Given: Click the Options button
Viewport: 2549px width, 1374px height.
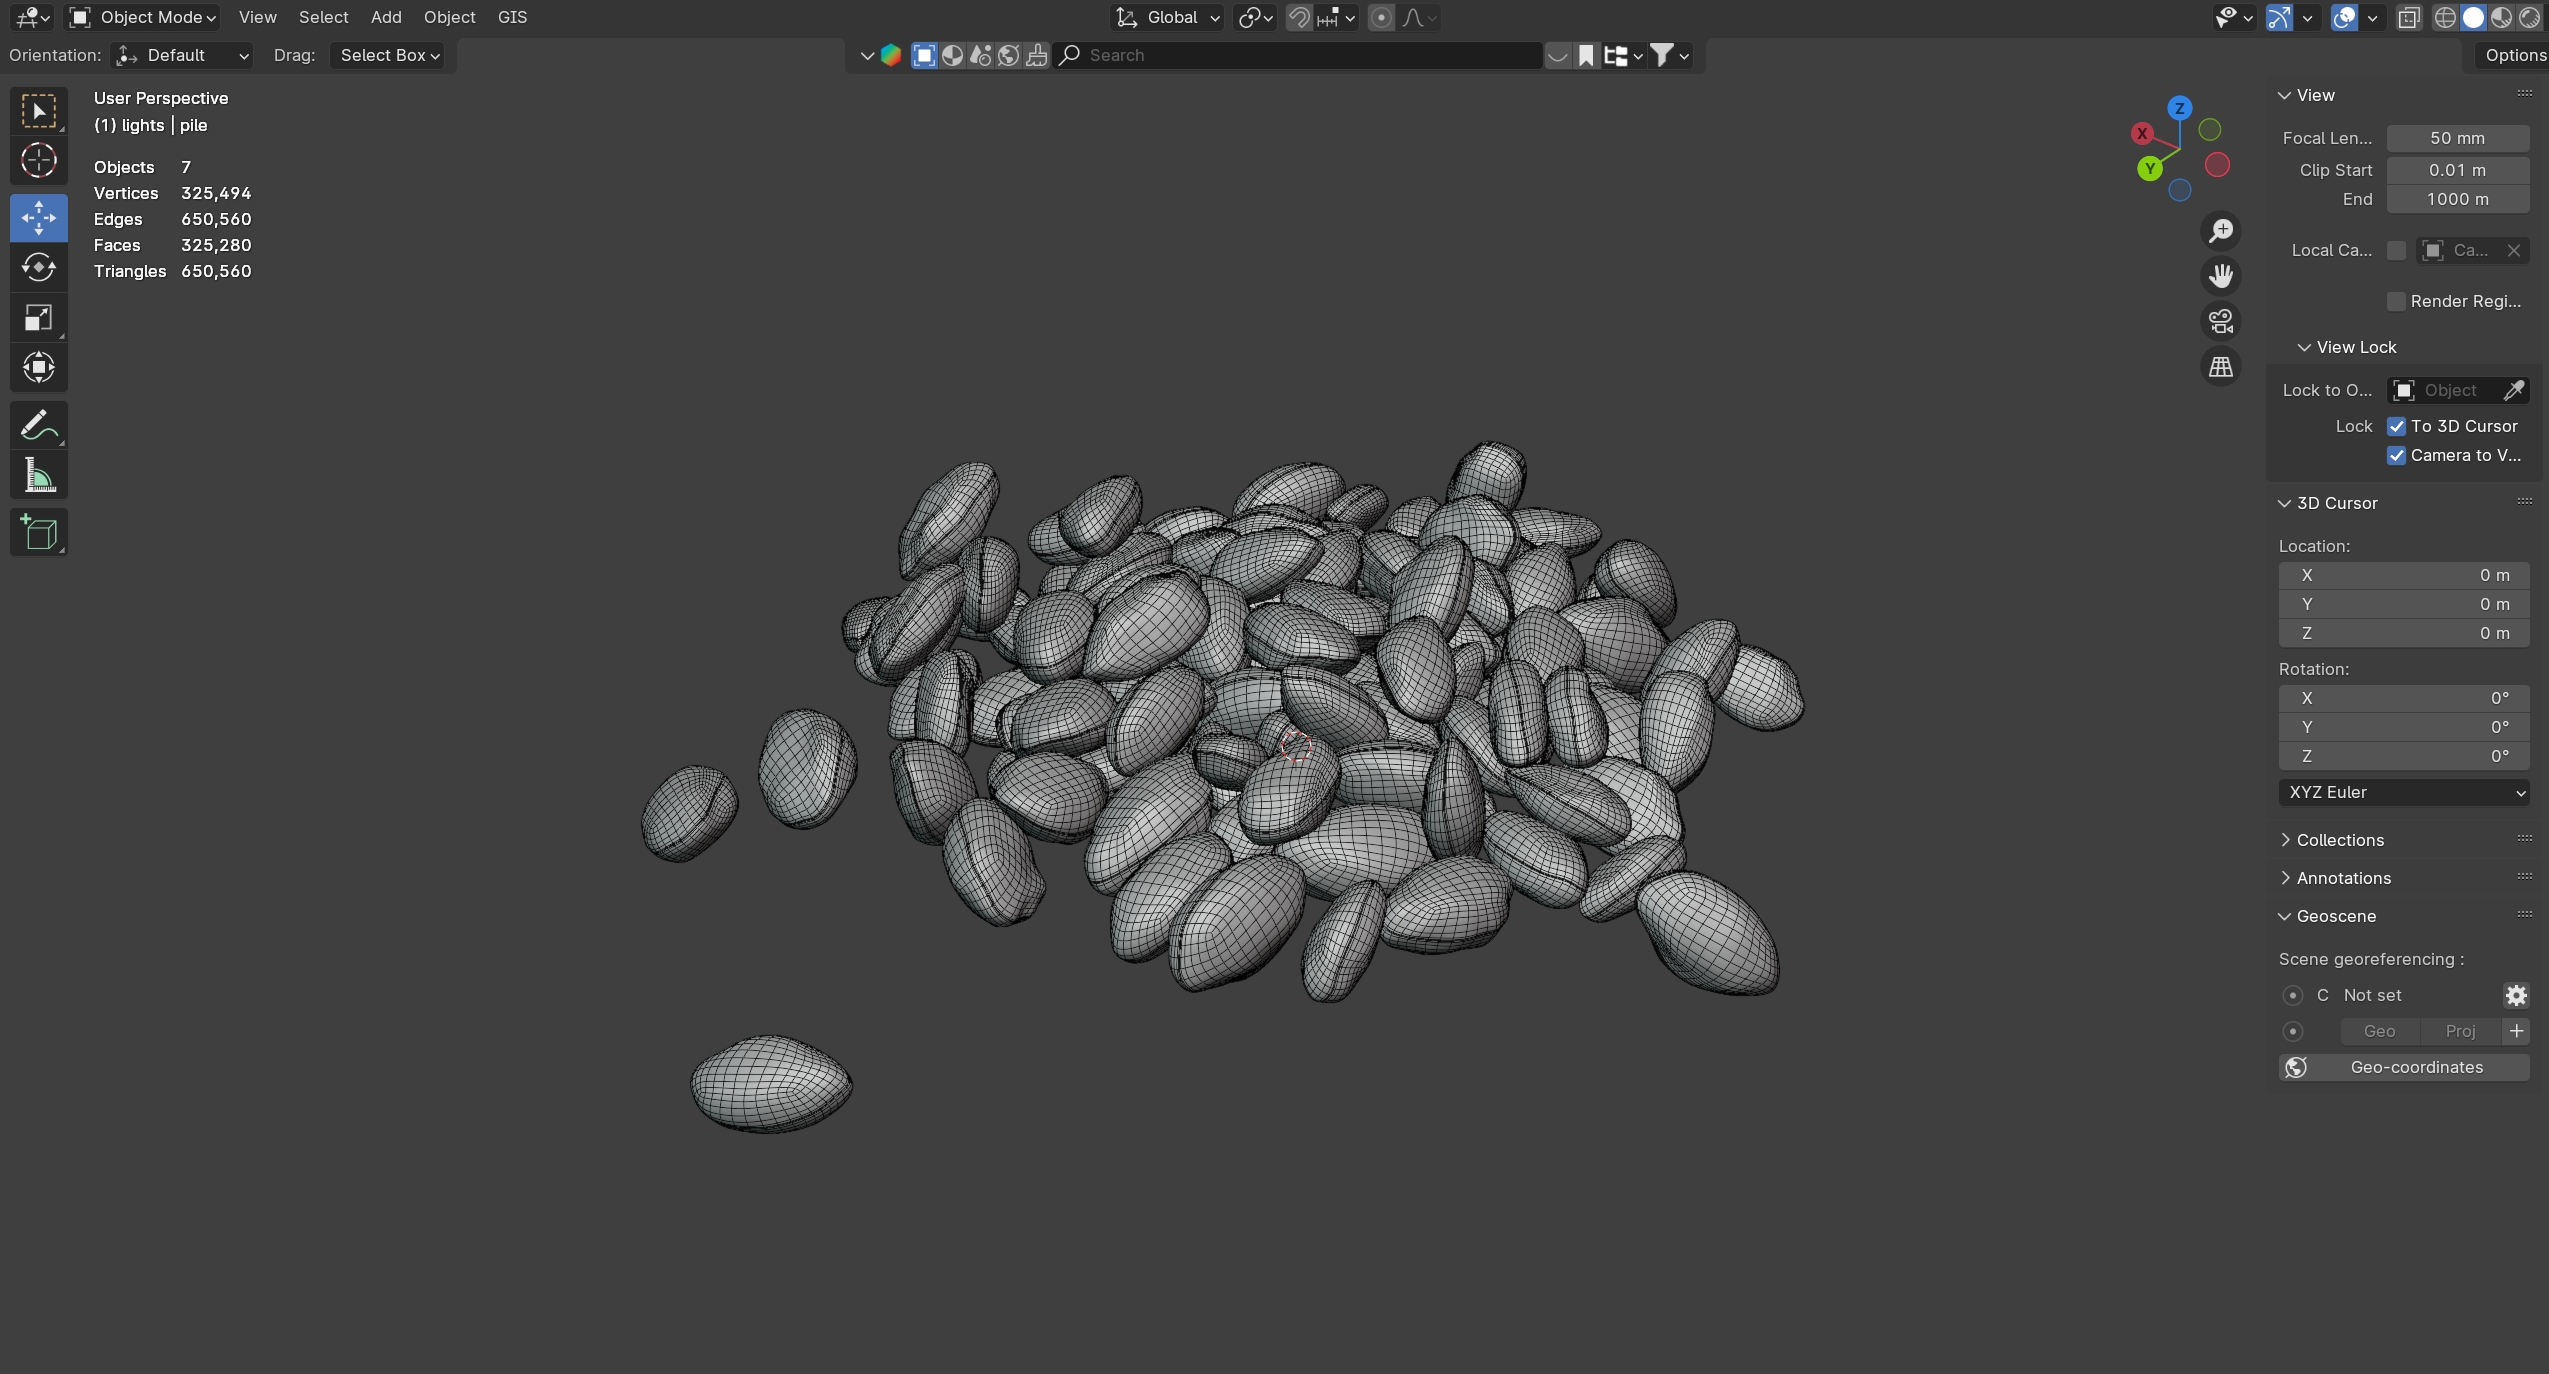Looking at the screenshot, I should [2514, 55].
